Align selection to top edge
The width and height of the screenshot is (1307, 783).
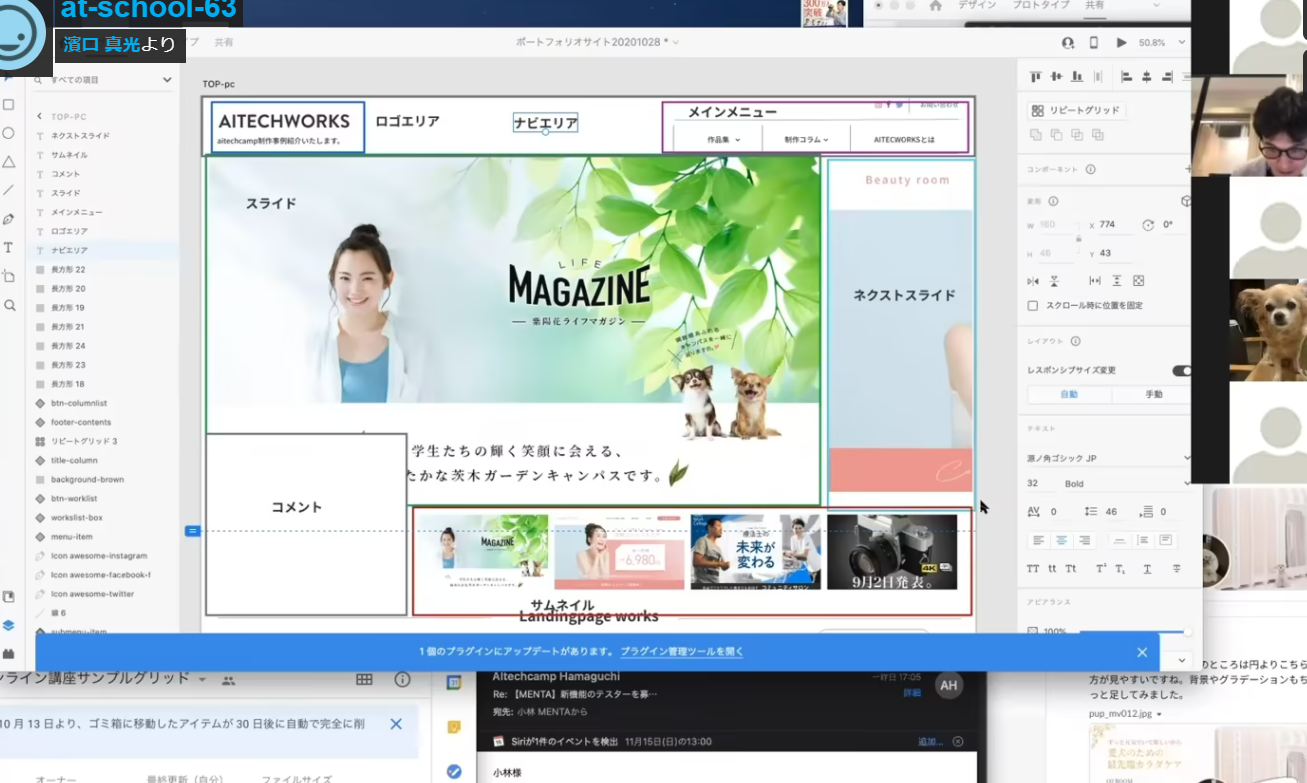[1035, 76]
